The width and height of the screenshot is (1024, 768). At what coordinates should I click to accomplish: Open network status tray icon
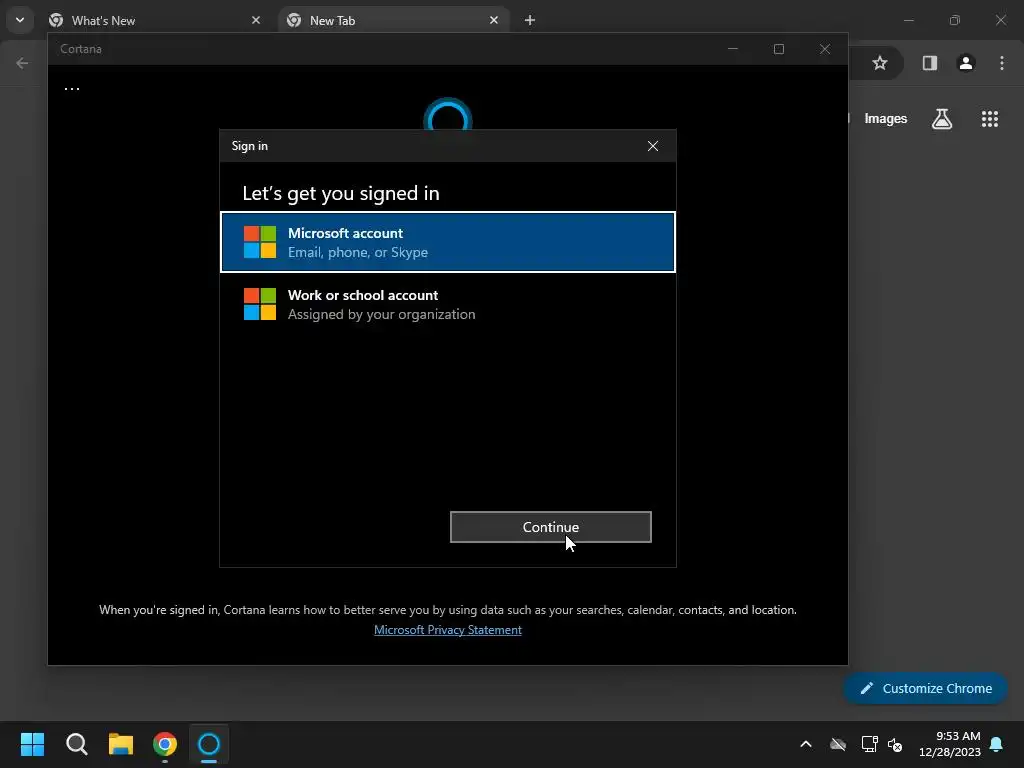tap(869, 744)
